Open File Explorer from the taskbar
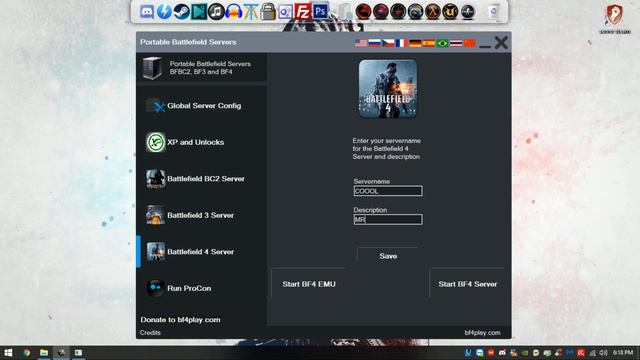The image size is (640, 360). (x=44, y=353)
